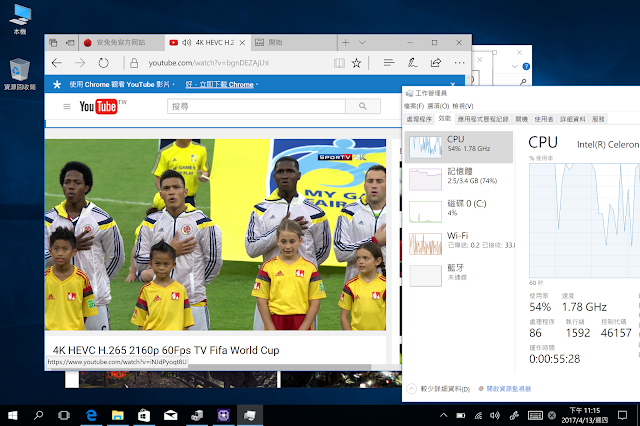Viewport: 640px width, 426px height.
Task: Open the 使用者 tab in Task Manager
Action: (x=544, y=119)
